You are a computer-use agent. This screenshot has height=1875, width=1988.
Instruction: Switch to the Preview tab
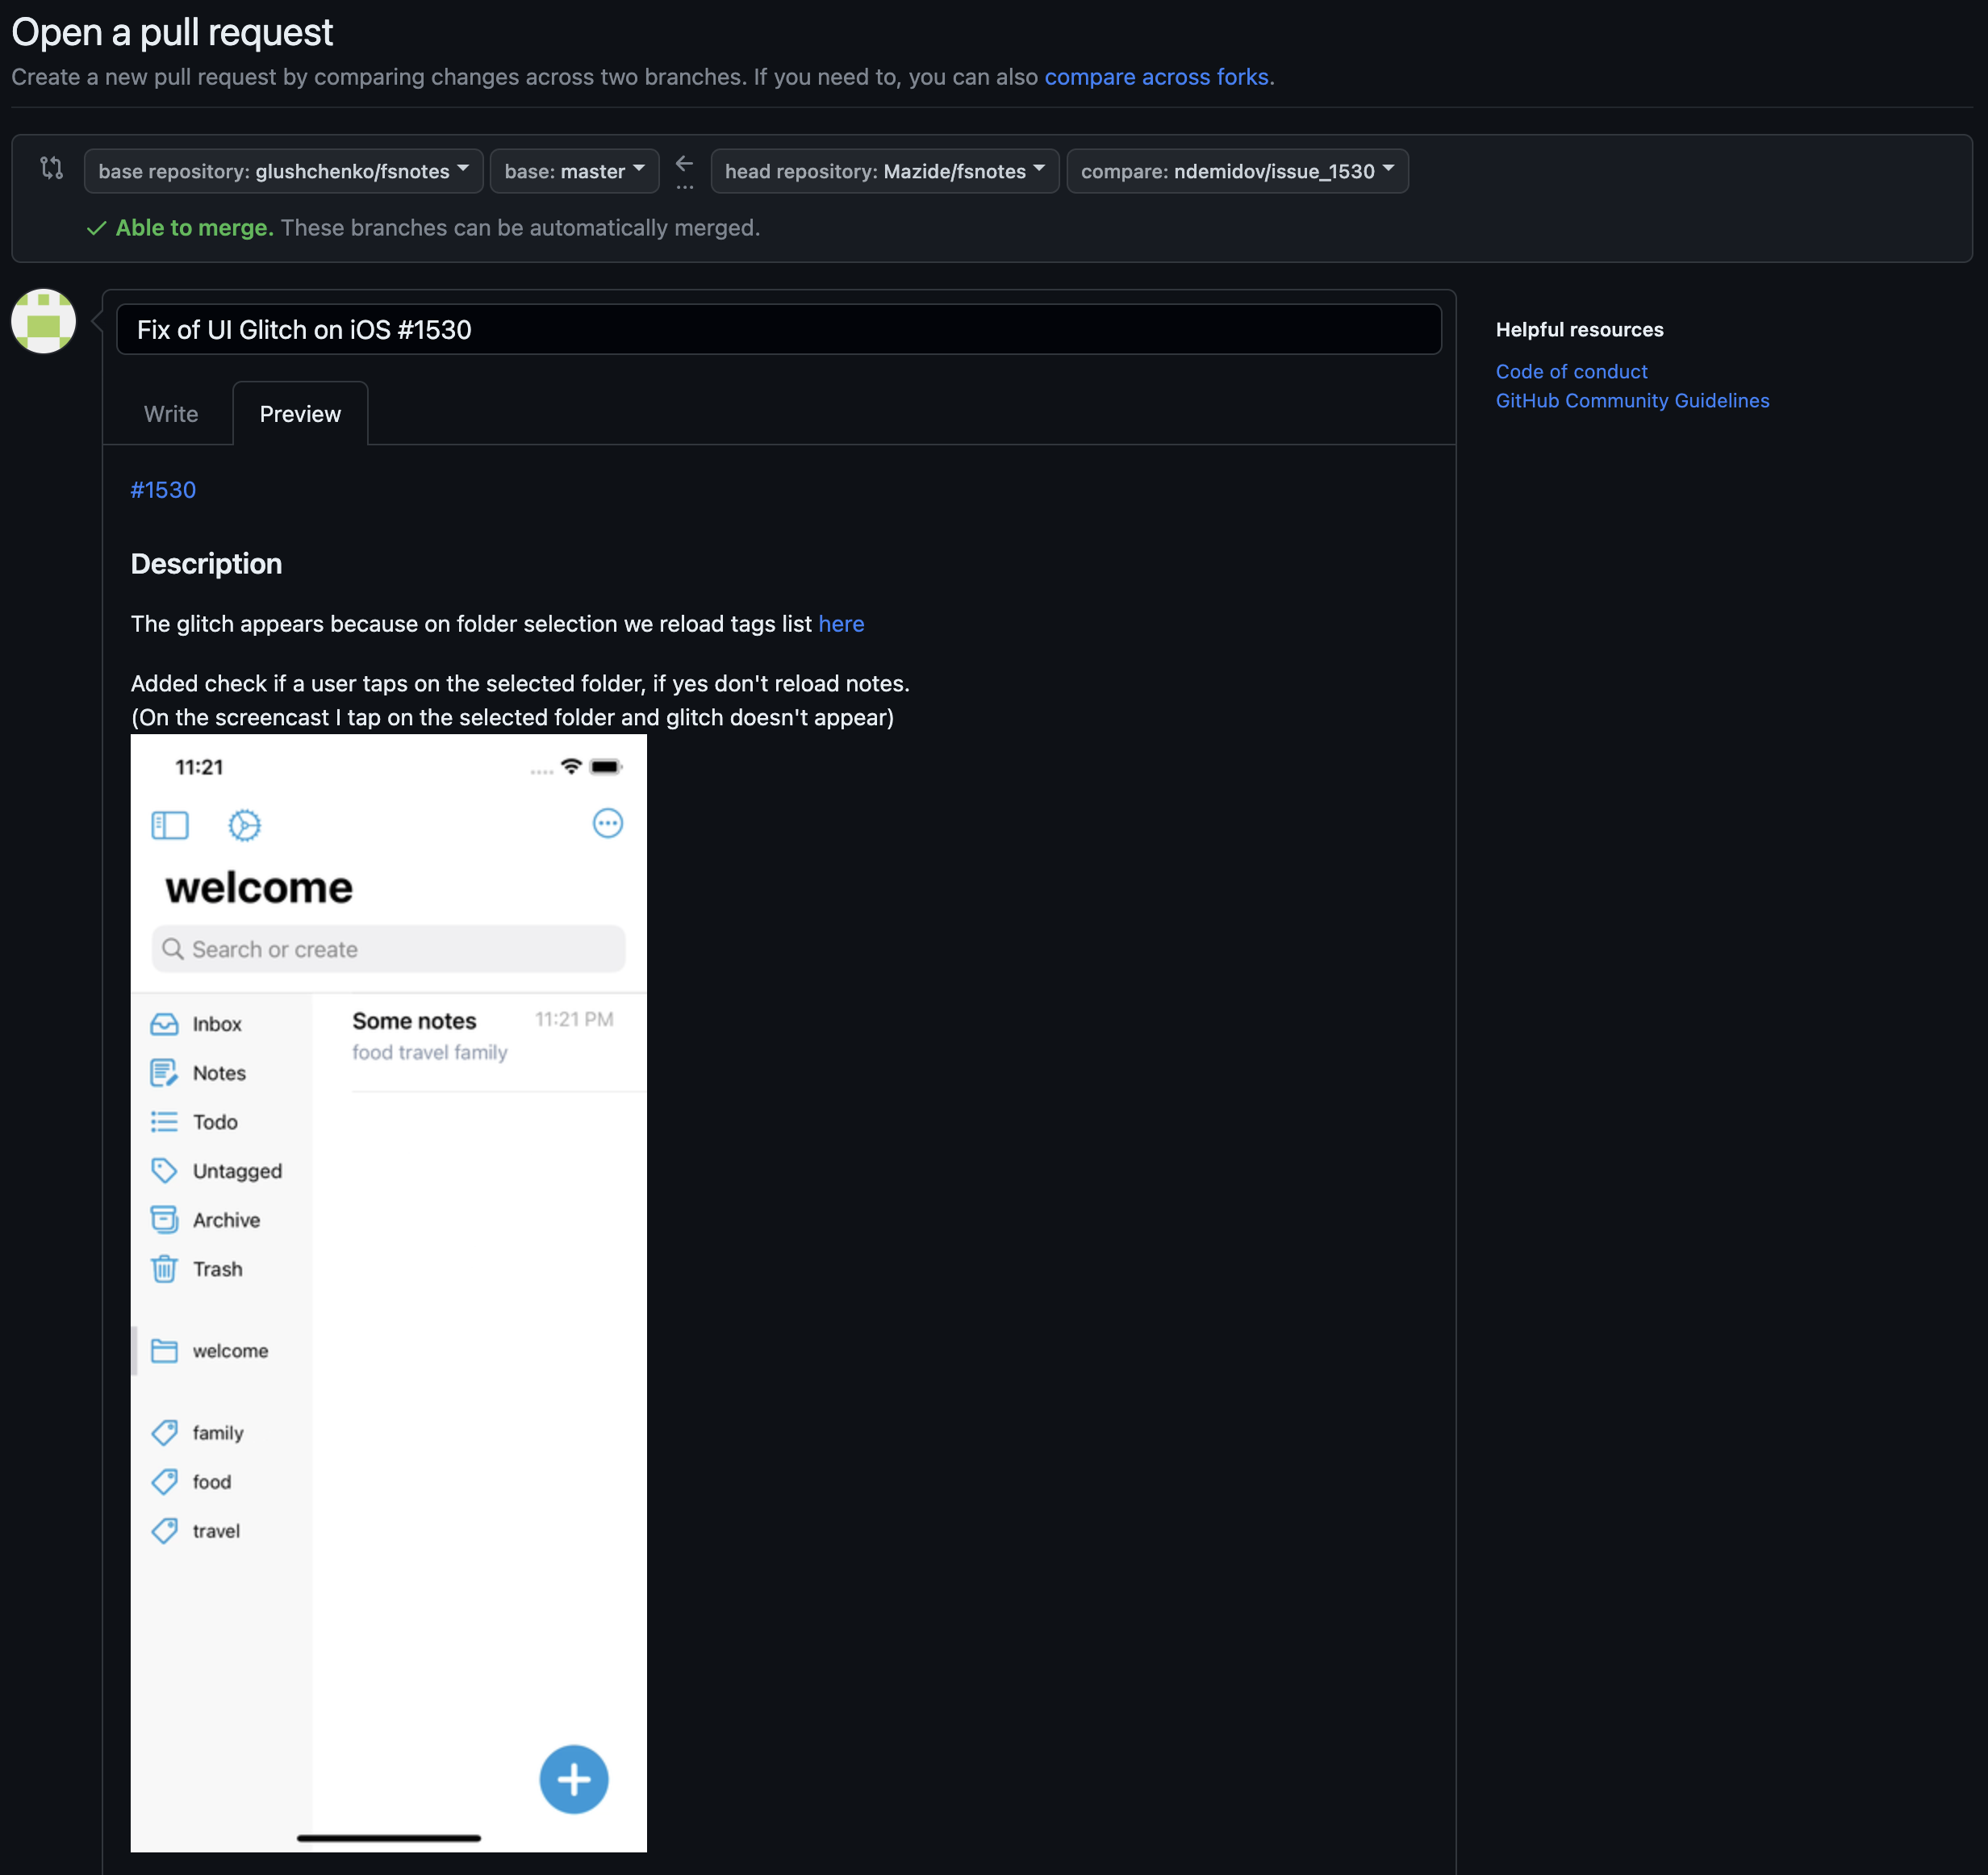tap(299, 412)
